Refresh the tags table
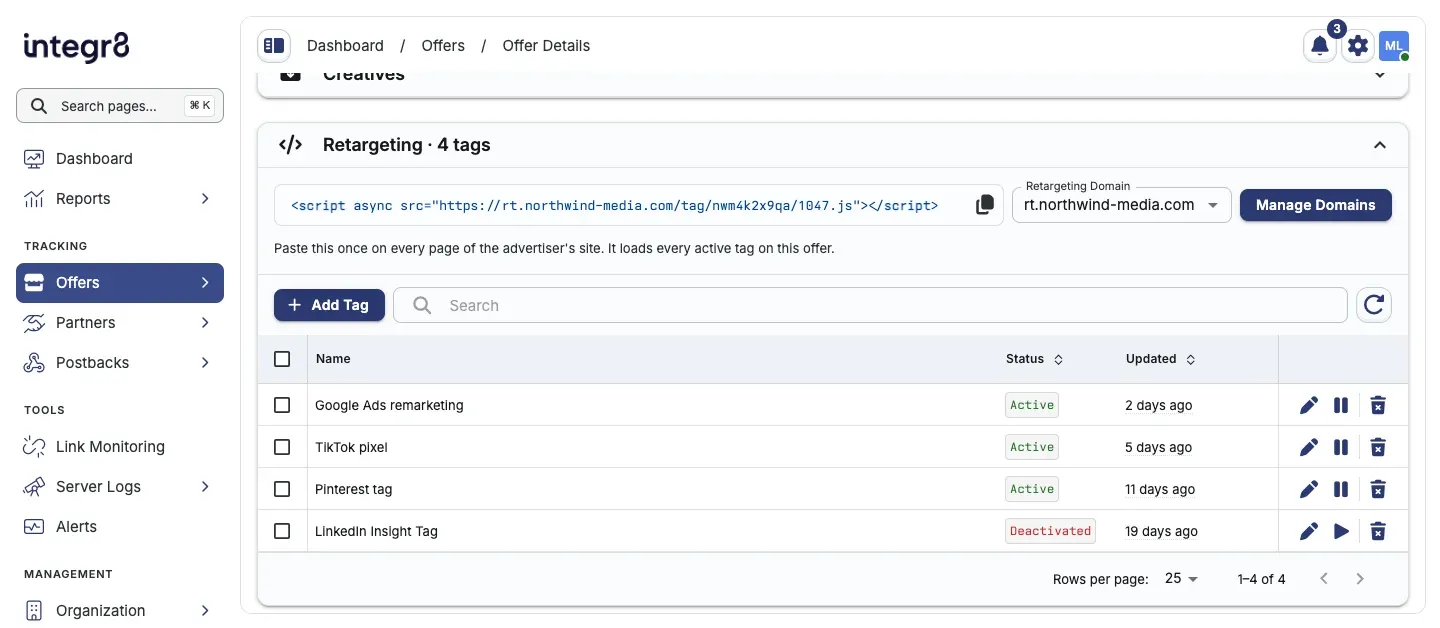 [x=1374, y=305]
